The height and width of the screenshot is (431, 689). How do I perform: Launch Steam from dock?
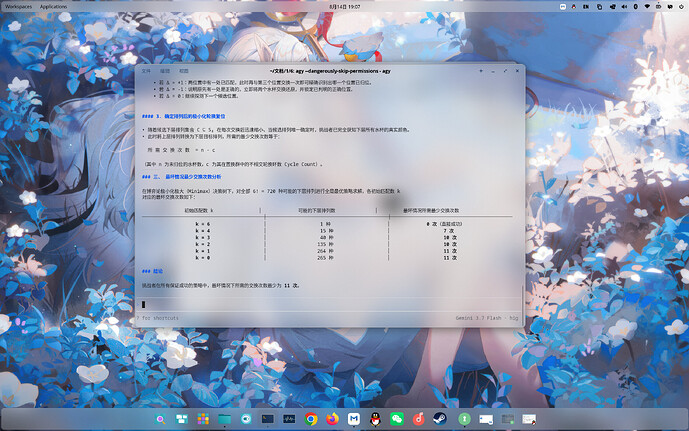[440, 419]
